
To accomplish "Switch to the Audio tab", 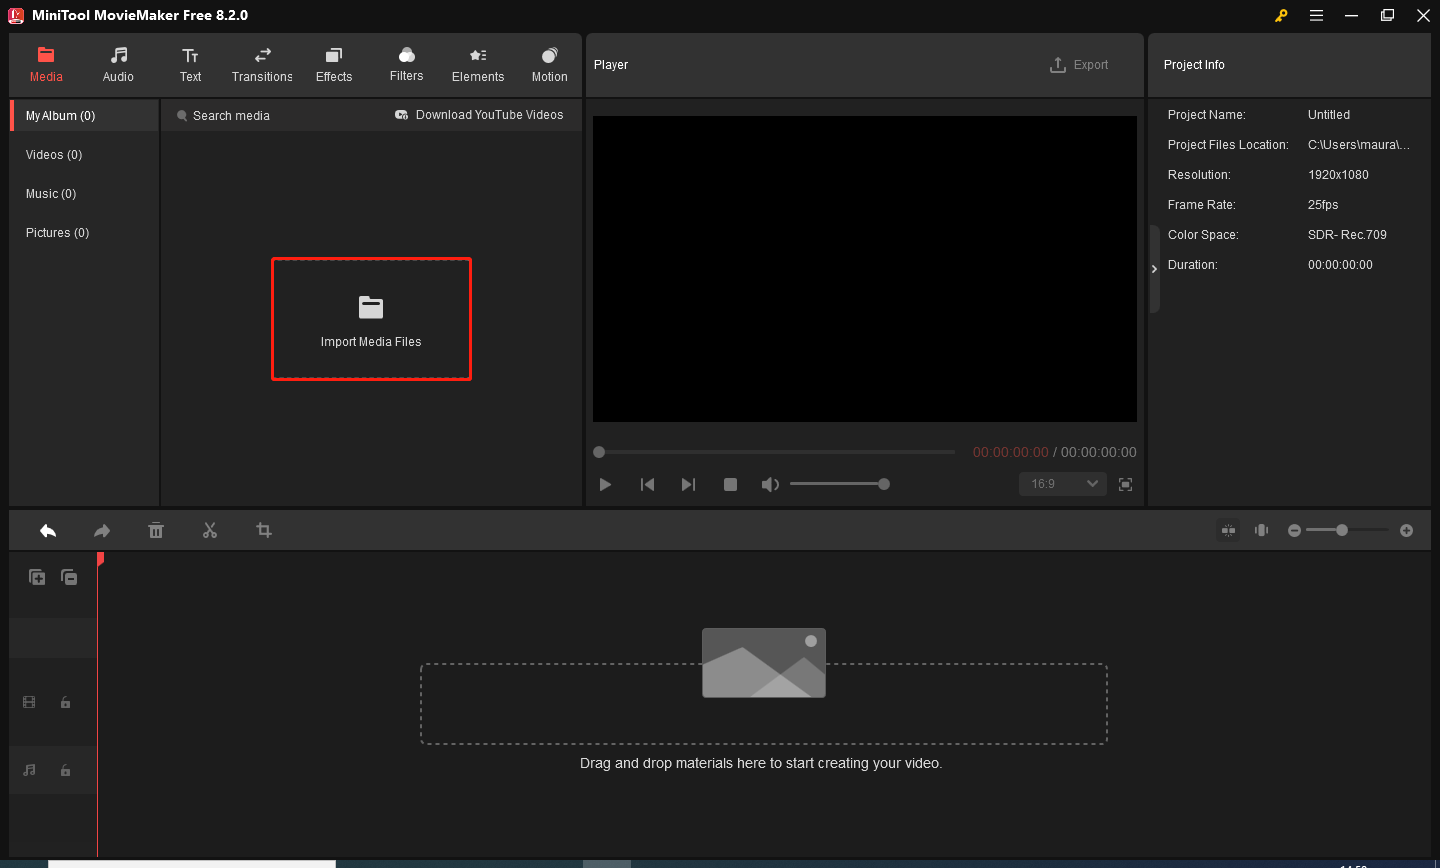I will [x=118, y=65].
